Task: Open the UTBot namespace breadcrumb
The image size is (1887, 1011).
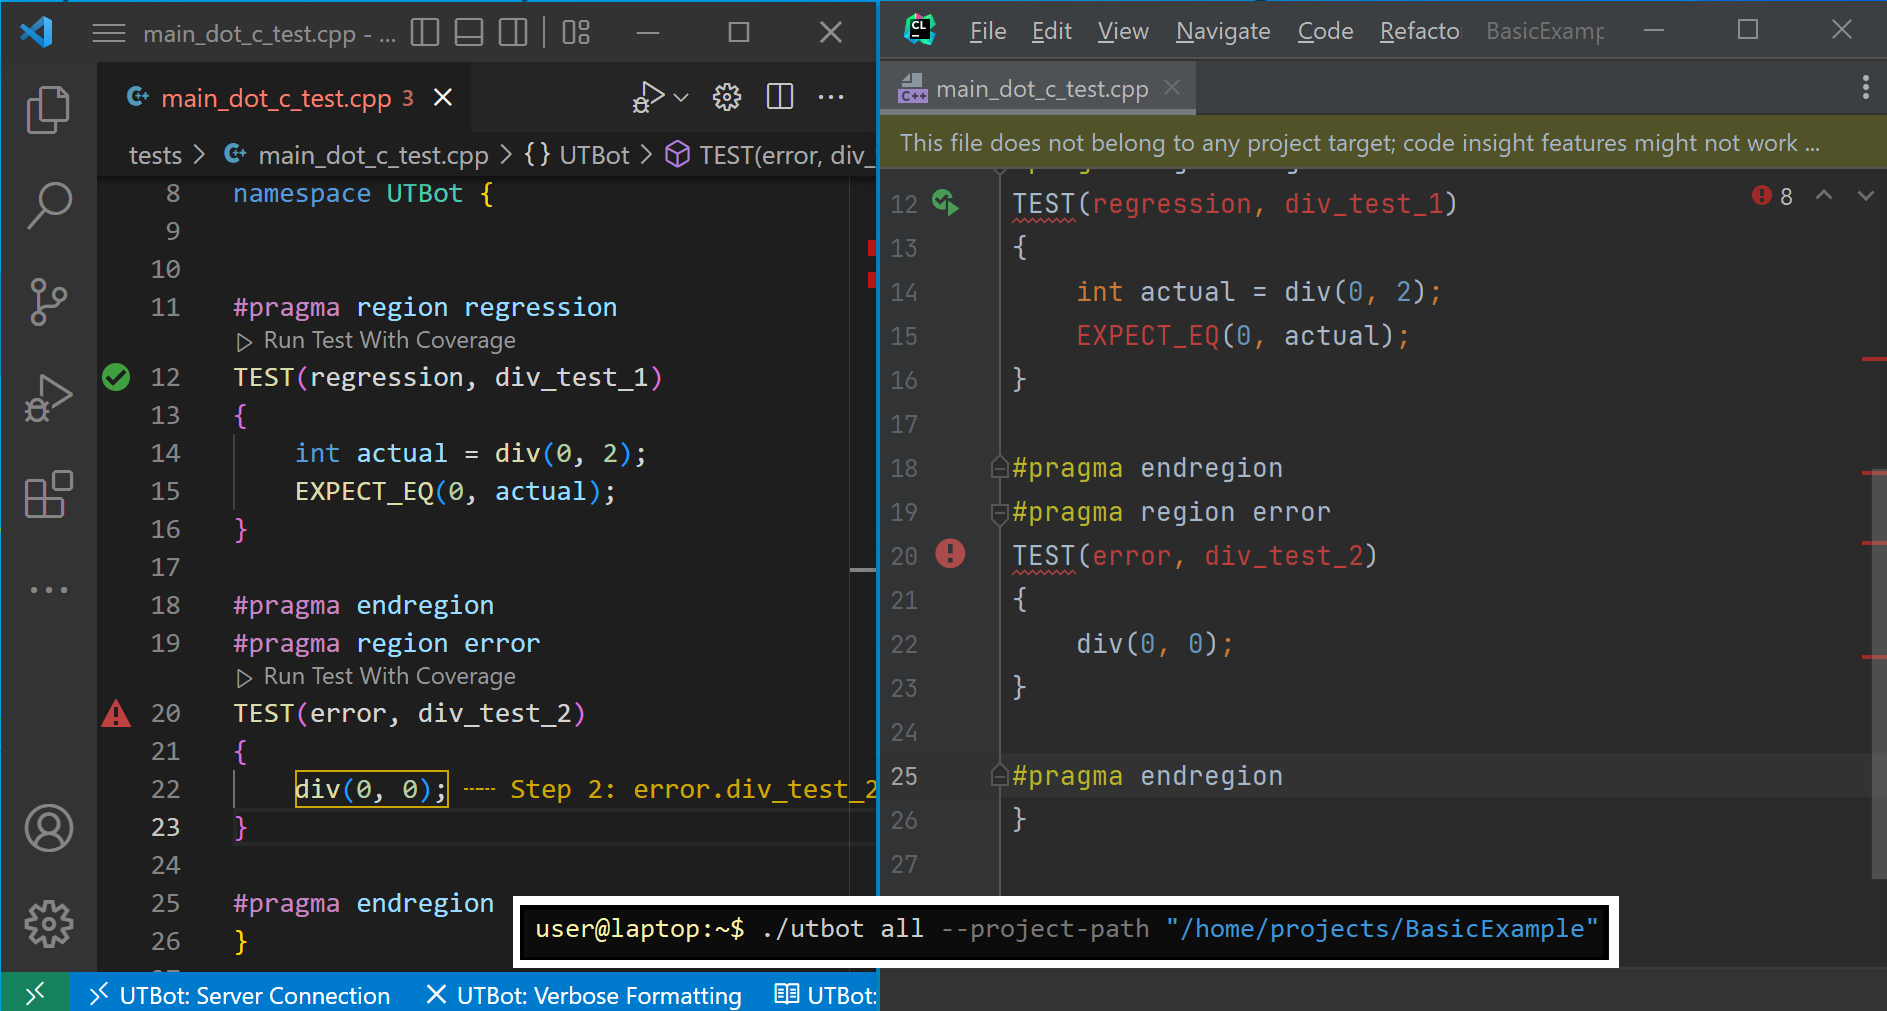Action: click(577, 155)
